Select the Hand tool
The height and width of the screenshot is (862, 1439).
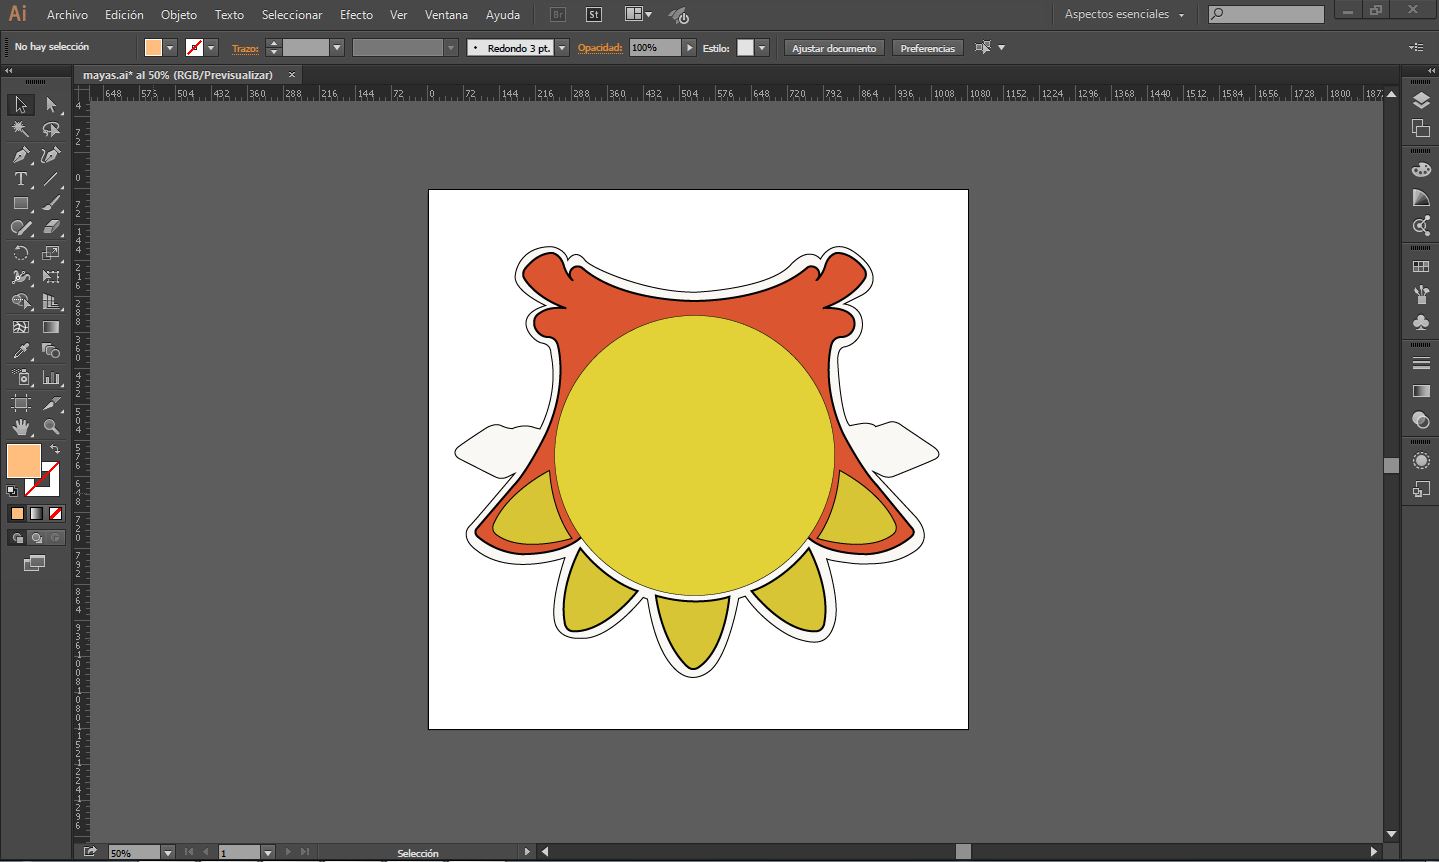pos(21,427)
